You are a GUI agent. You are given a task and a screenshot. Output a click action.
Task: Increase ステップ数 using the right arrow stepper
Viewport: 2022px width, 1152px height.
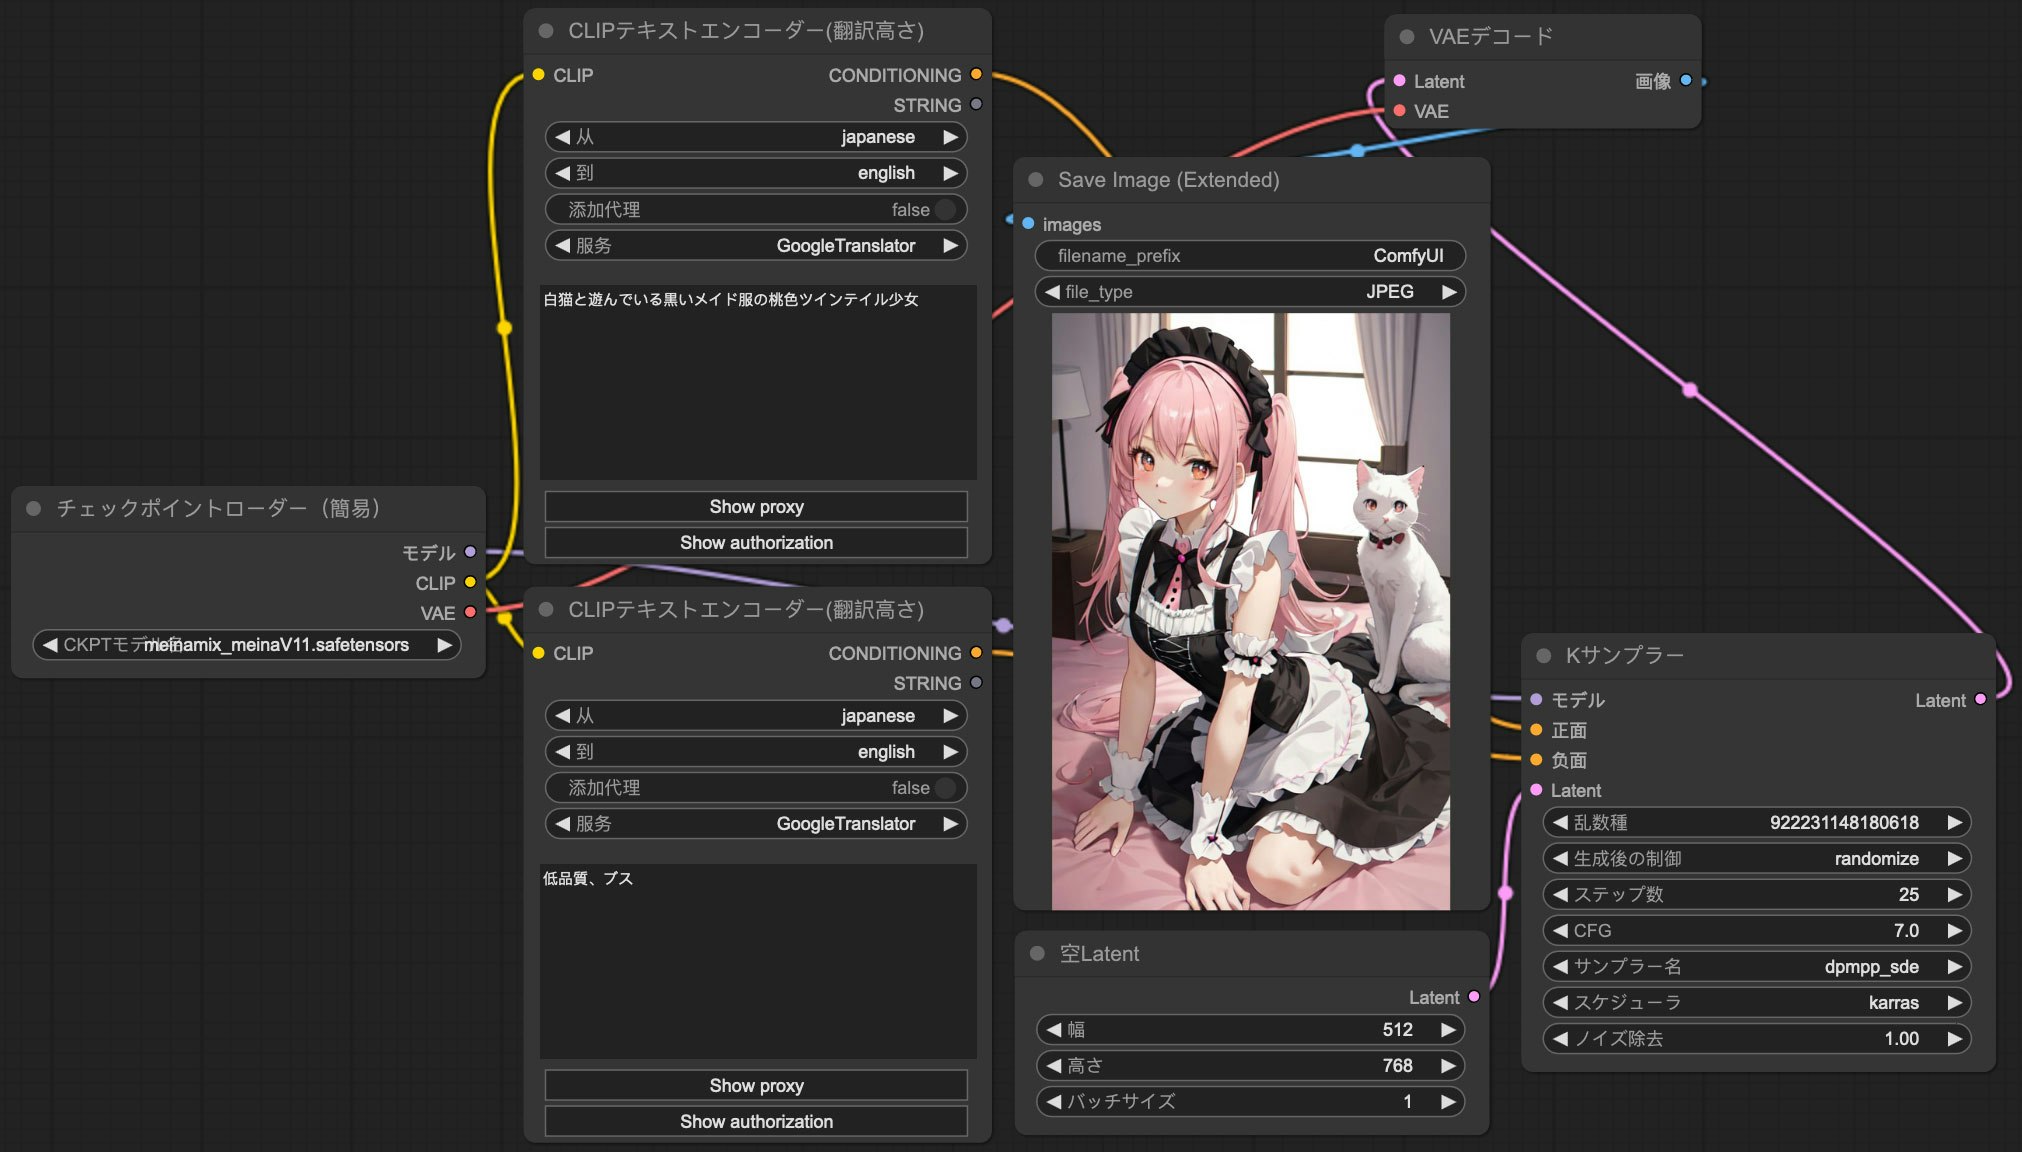coord(1953,894)
